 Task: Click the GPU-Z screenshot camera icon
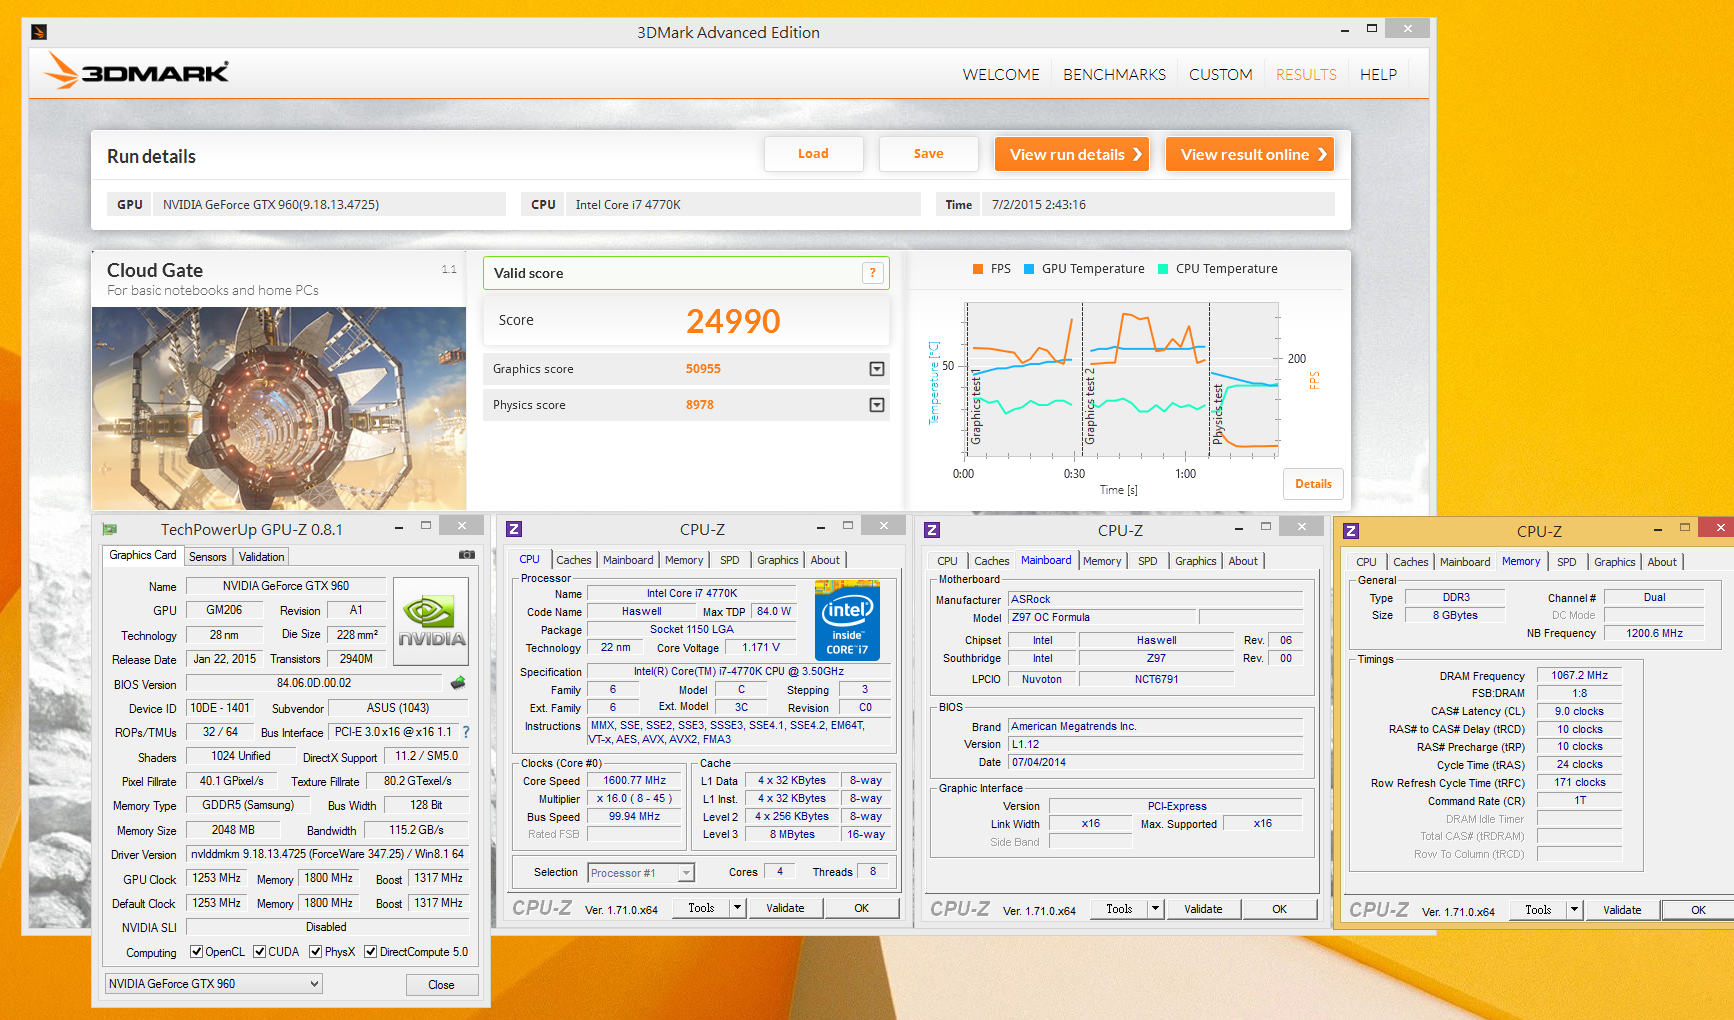466,554
